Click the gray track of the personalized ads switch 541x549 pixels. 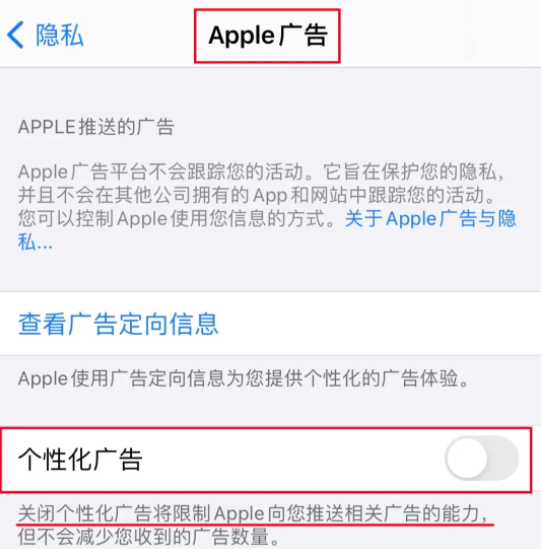[x=504, y=458]
